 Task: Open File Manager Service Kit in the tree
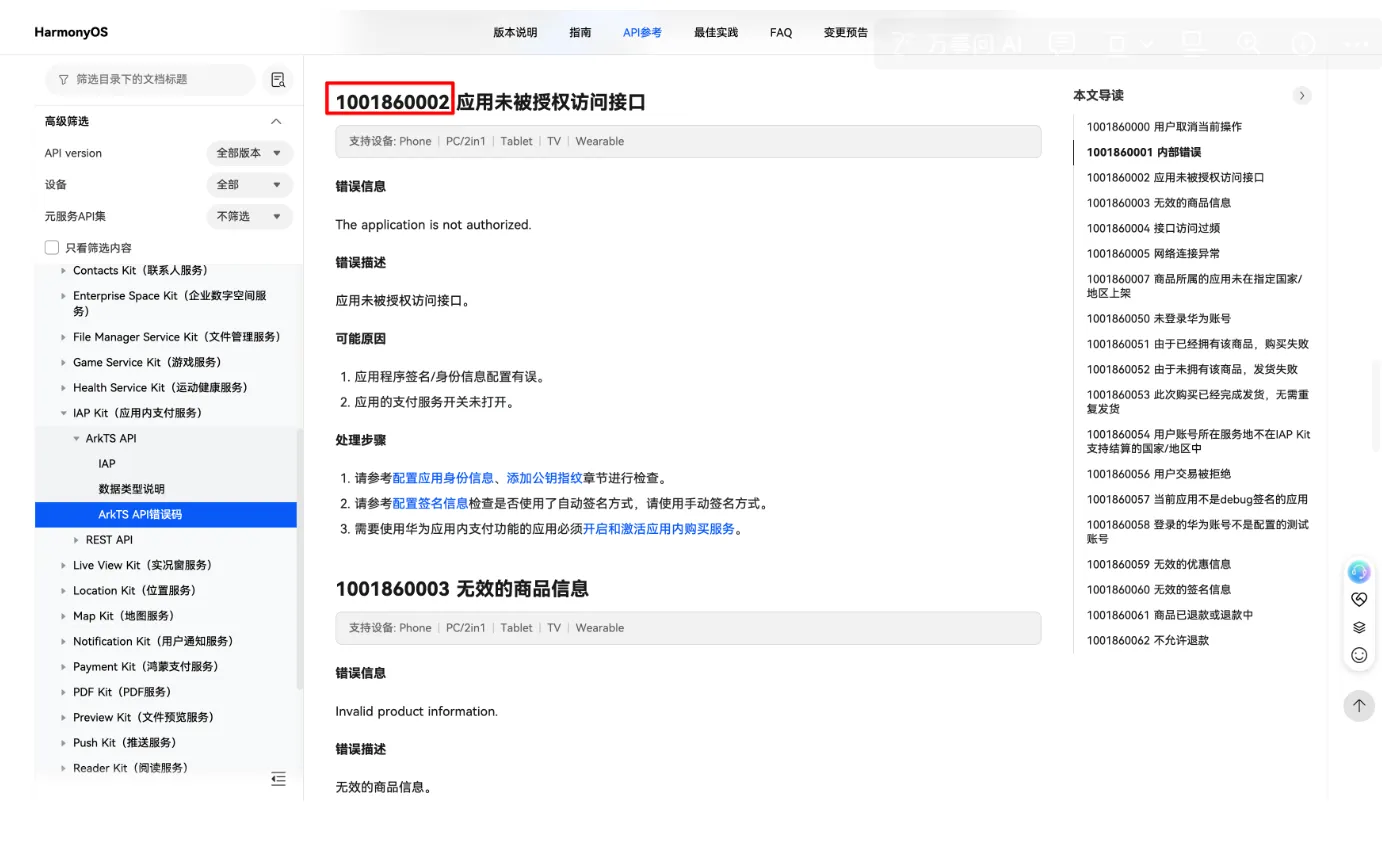(177, 338)
